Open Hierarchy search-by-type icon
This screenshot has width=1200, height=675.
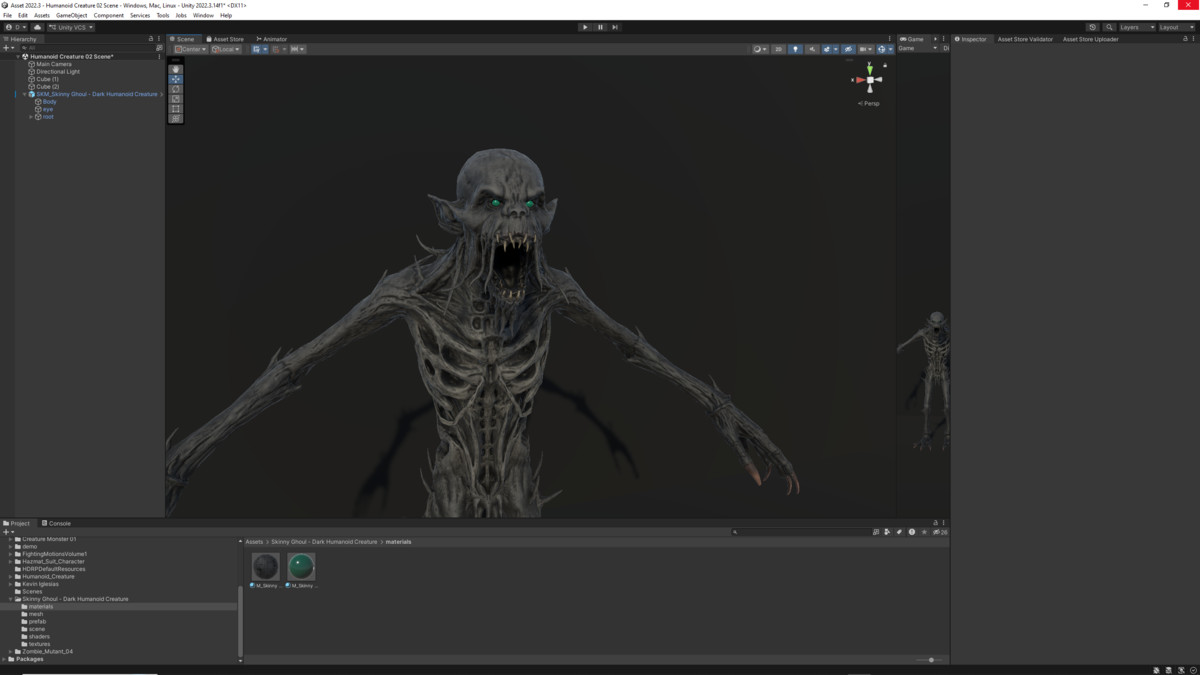(x=159, y=48)
